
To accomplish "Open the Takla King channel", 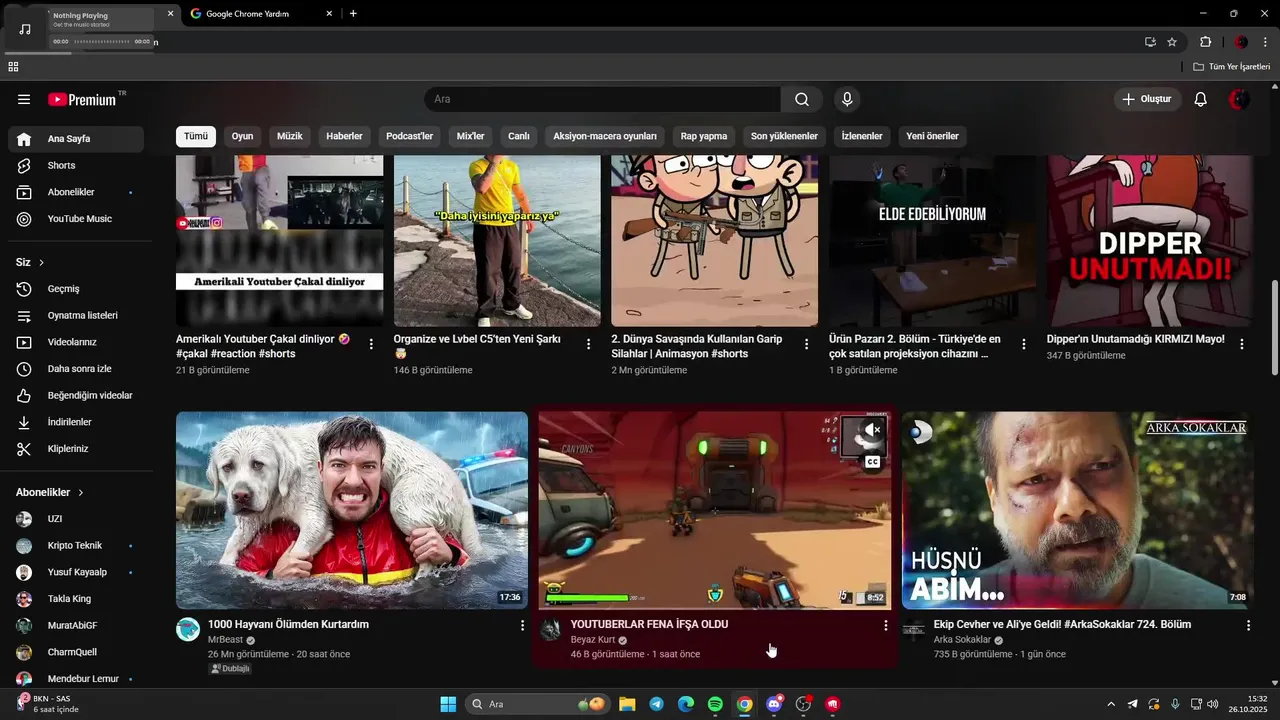I will pos(76,599).
